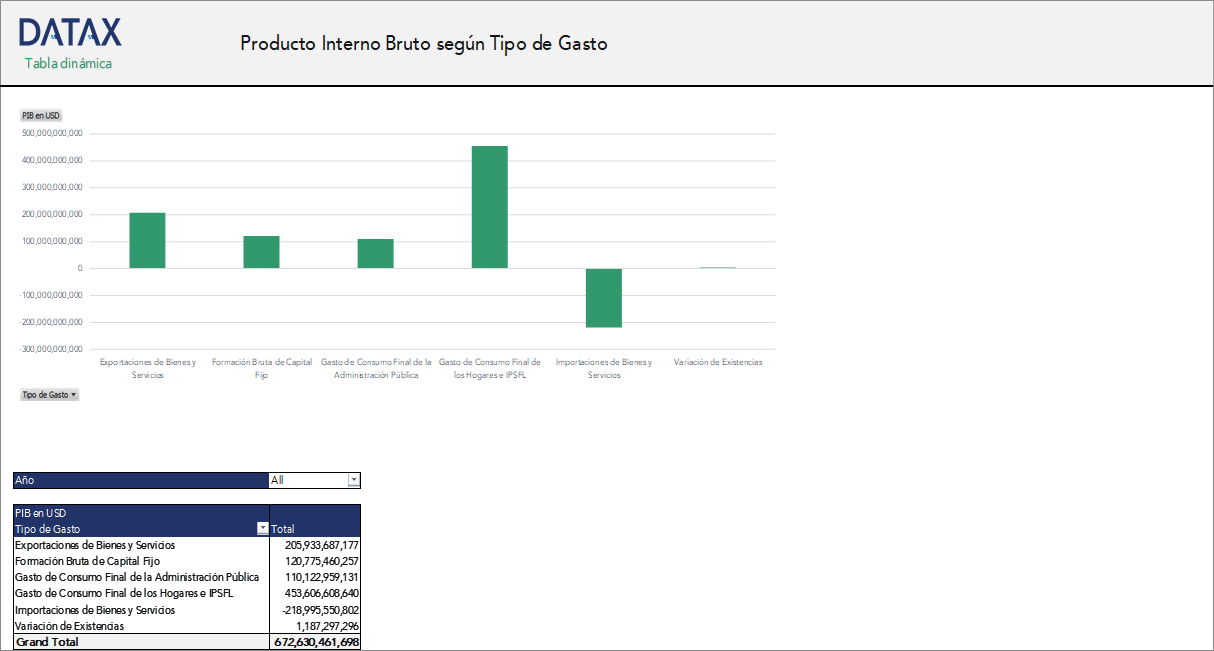1214x651 pixels.
Task: Select the Exportaciones de Bienes y Servicios bar
Action: pyautogui.click(x=146, y=238)
